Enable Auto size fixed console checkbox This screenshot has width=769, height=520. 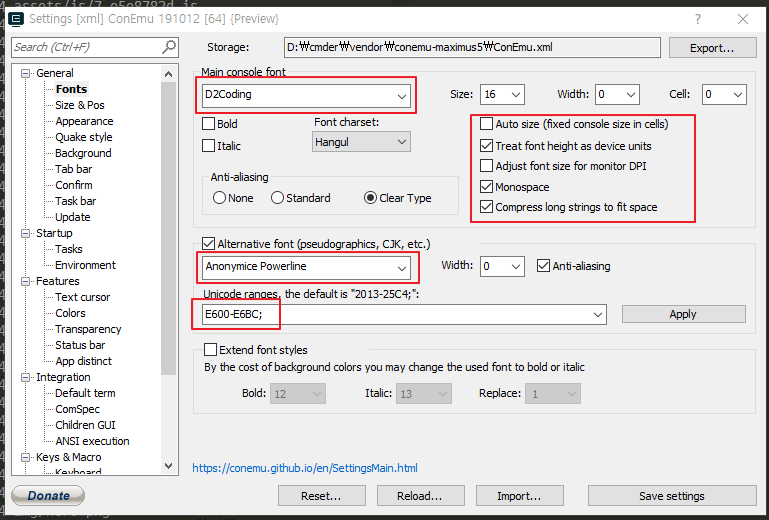pos(487,124)
